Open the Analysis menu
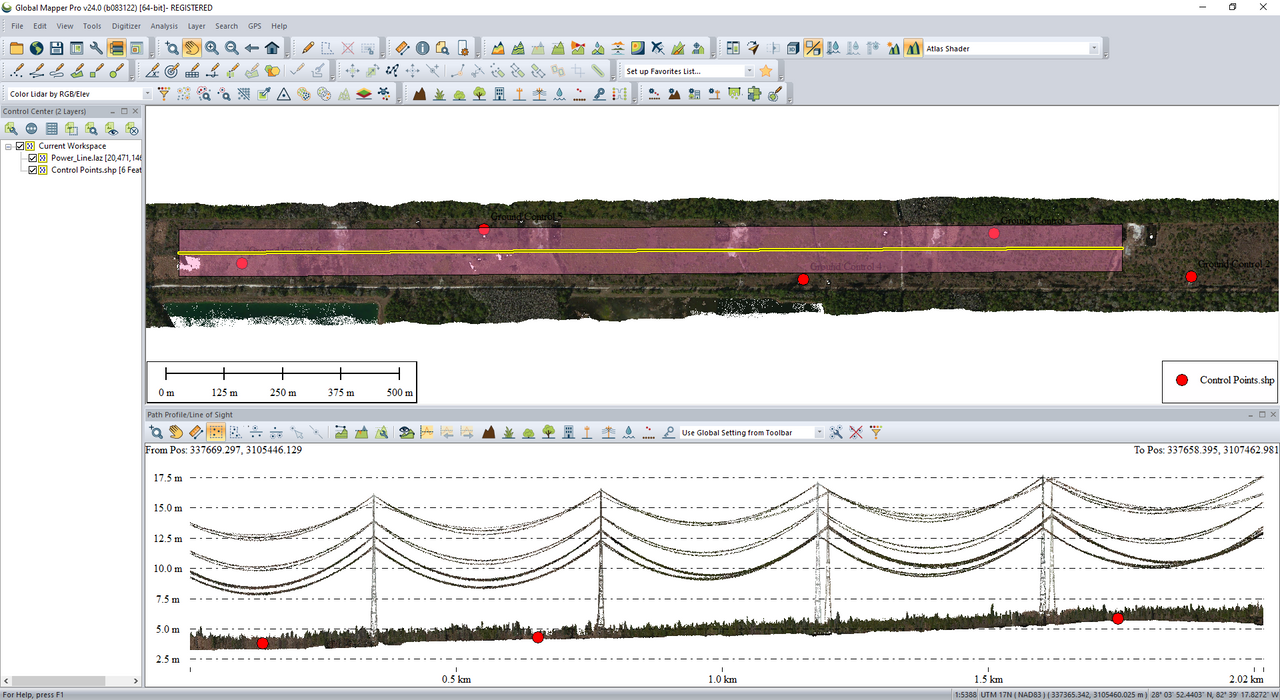Screen dimensions: 1280x700 coord(164,26)
